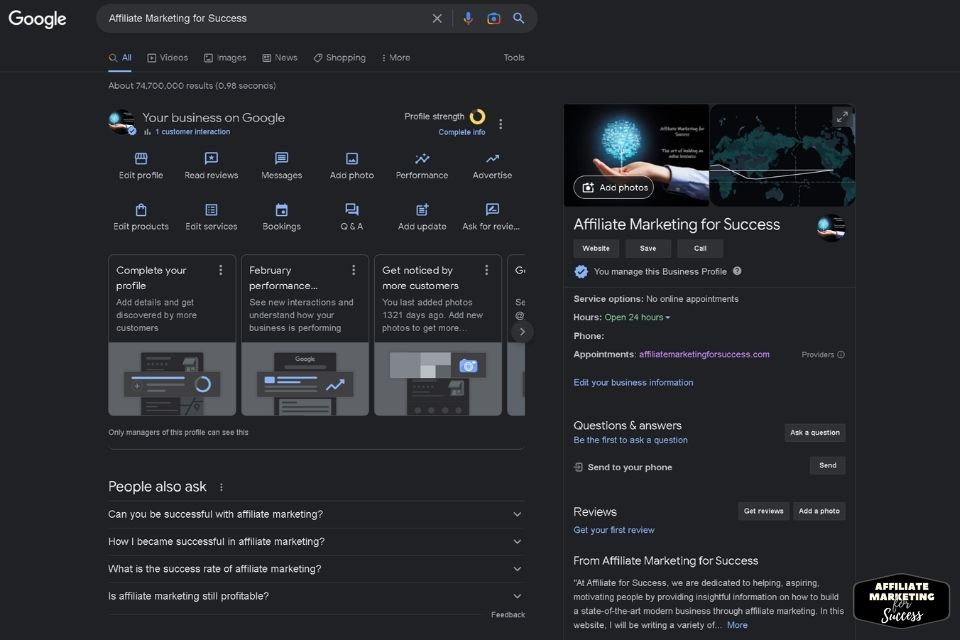Select the All results tab
Screen dimensions: 960x640
click(120, 58)
